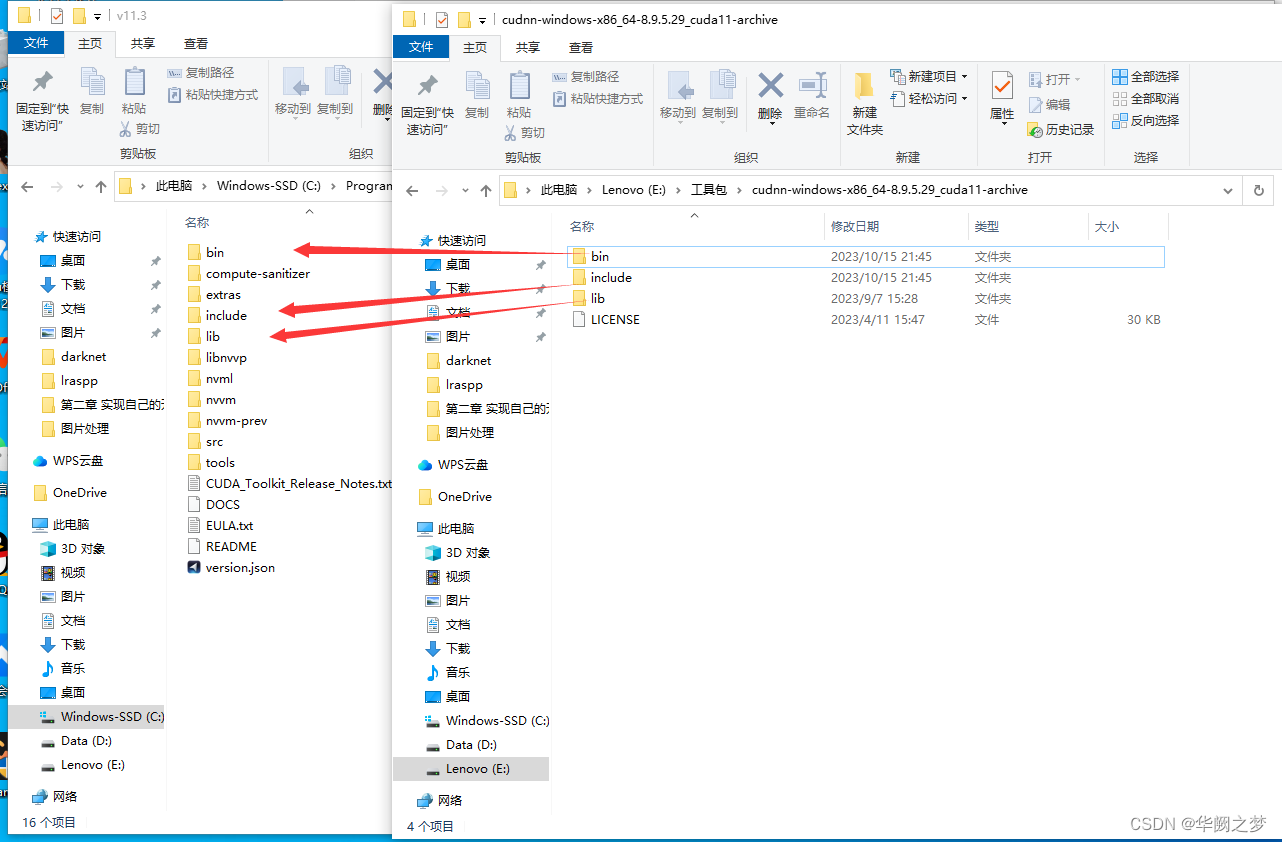
Task: Click Copy icon in cudnn window ribbon
Action: (x=477, y=95)
